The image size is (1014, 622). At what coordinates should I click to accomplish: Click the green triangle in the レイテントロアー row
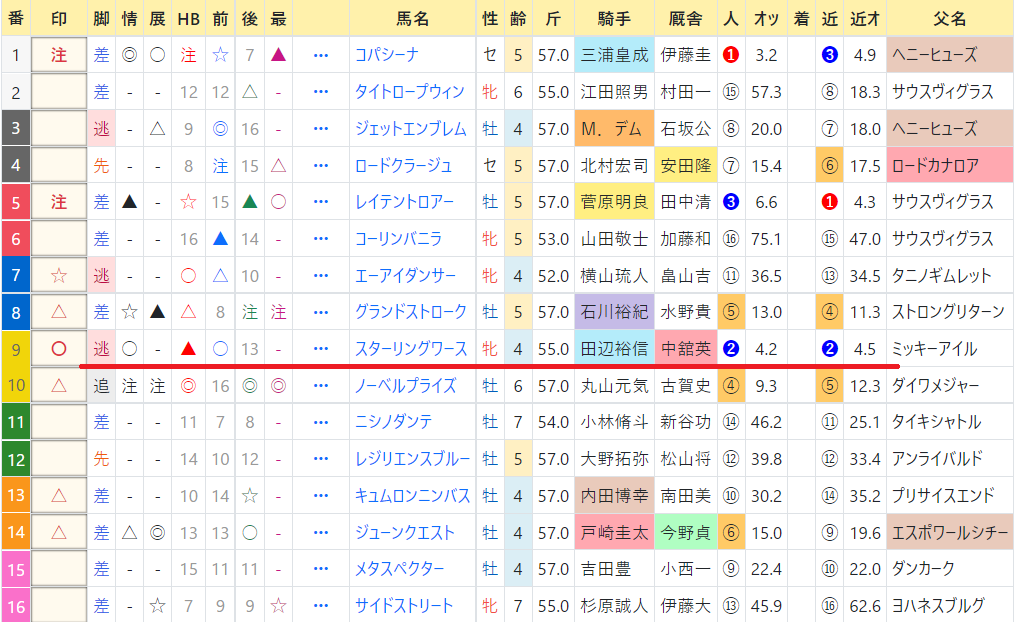pyautogui.click(x=250, y=202)
